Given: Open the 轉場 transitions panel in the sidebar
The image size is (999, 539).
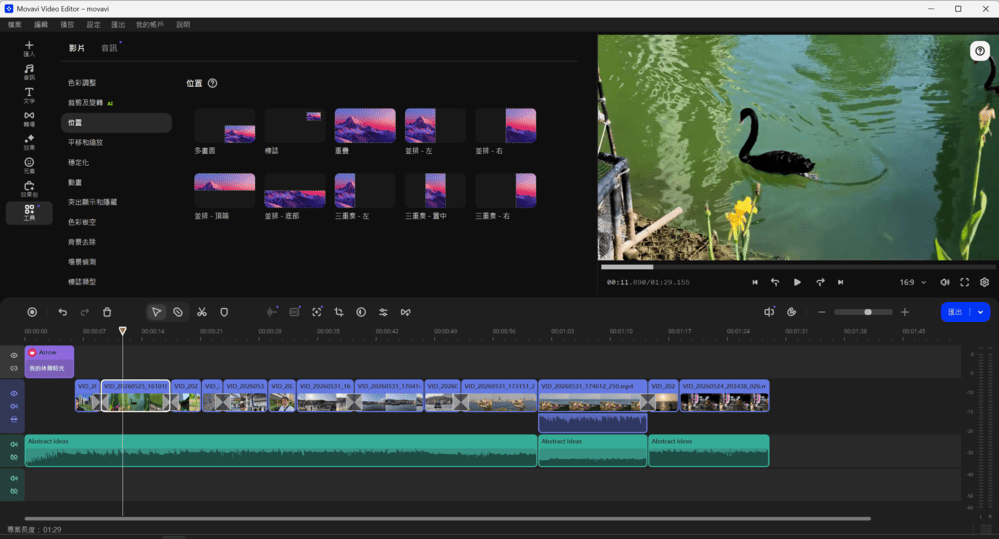Looking at the screenshot, I should (x=29, y=119).
